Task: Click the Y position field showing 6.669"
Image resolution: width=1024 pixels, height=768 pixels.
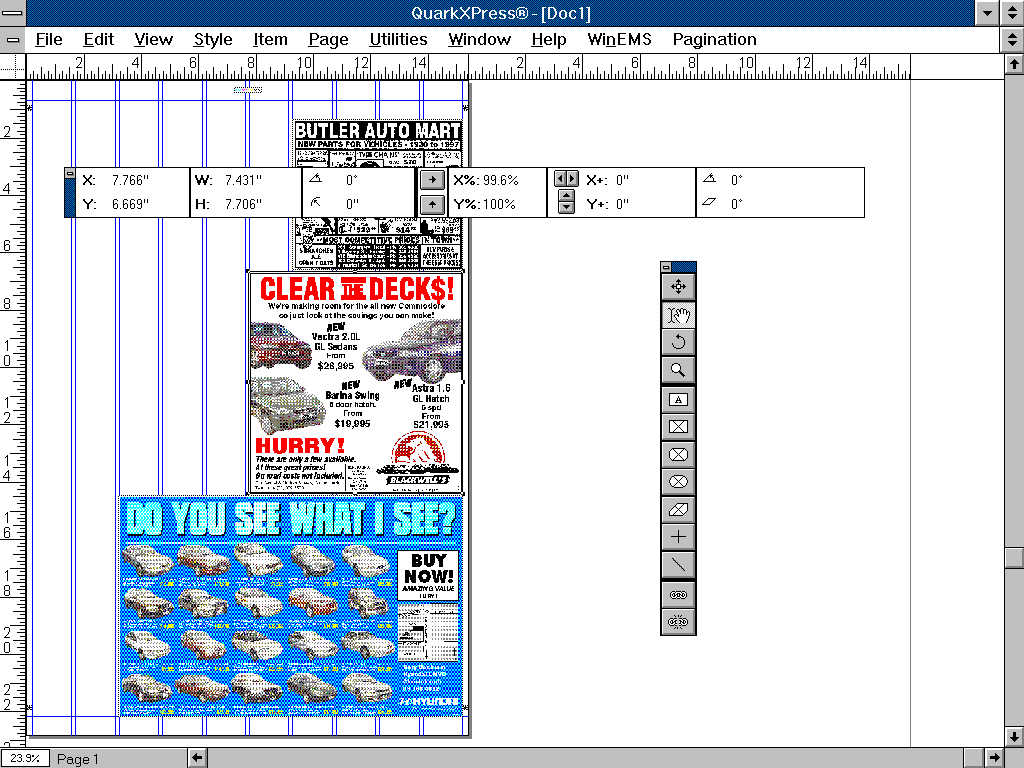Action: 130,204
